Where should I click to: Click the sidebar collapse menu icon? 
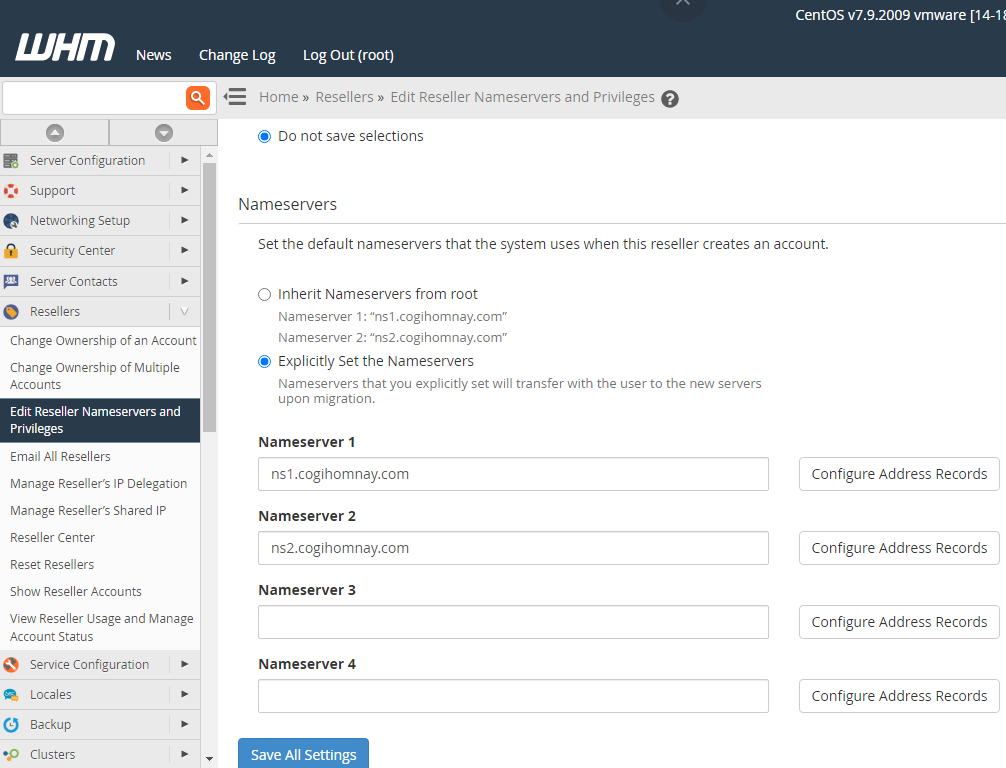click(x=235, y=97)
